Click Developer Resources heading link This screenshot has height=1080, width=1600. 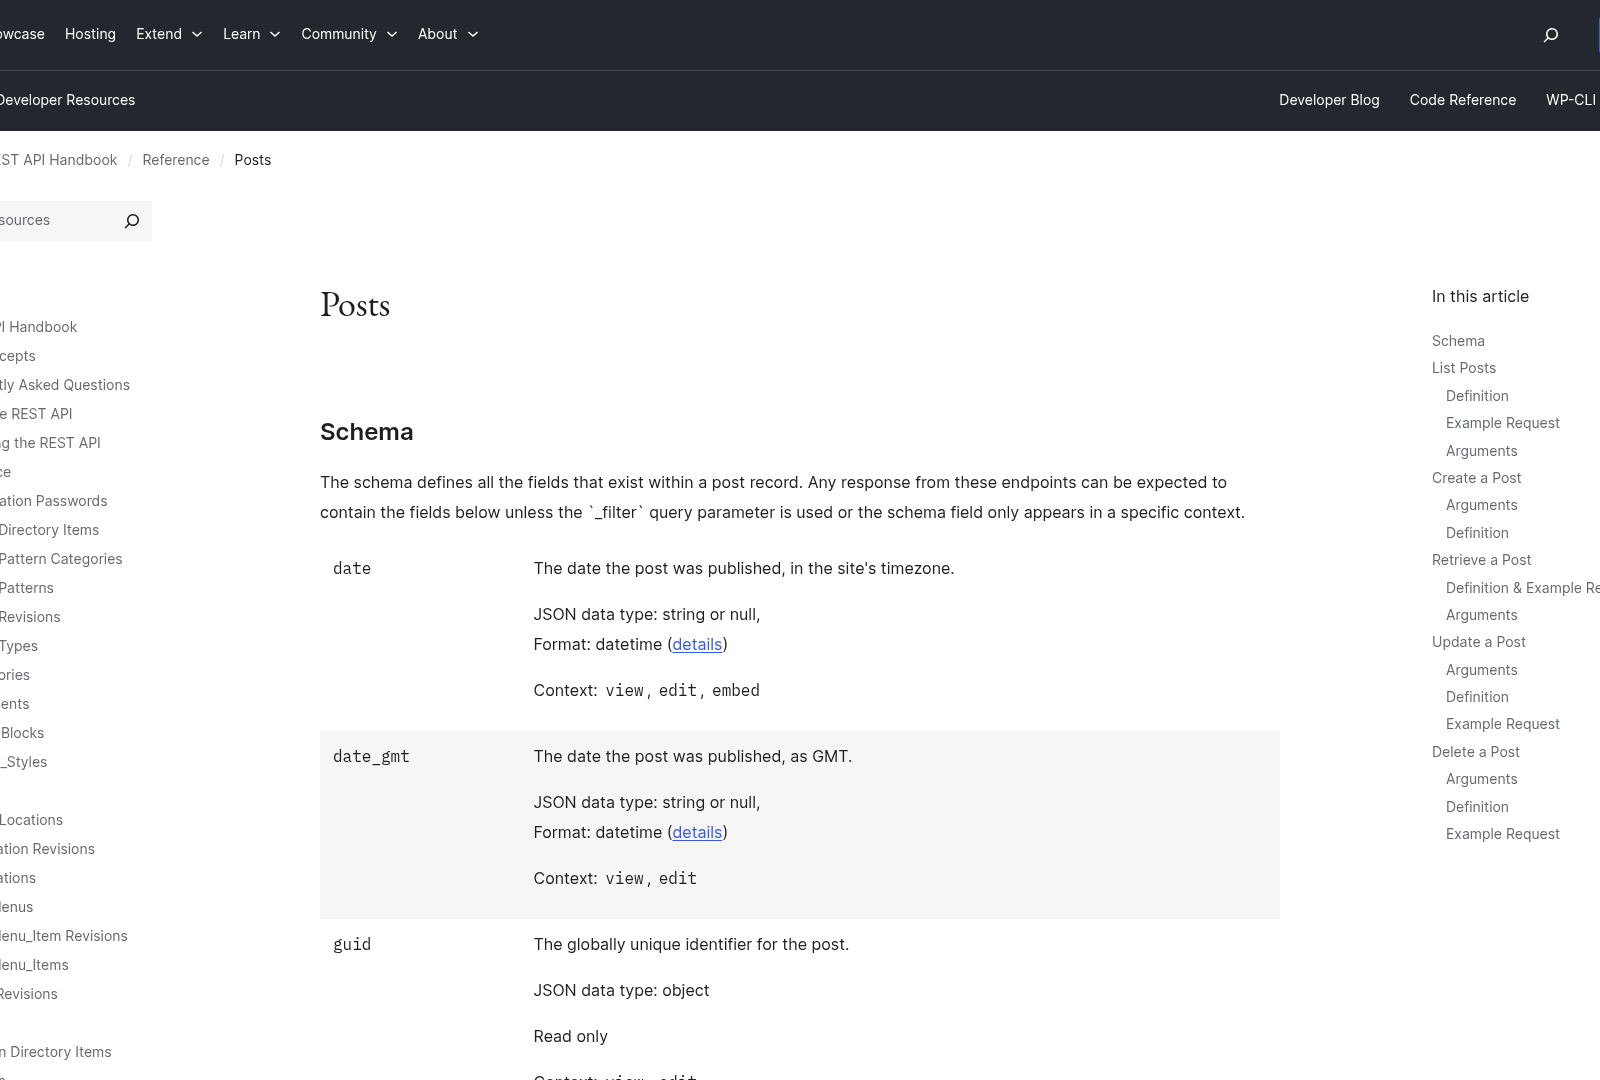coord(67,100)
